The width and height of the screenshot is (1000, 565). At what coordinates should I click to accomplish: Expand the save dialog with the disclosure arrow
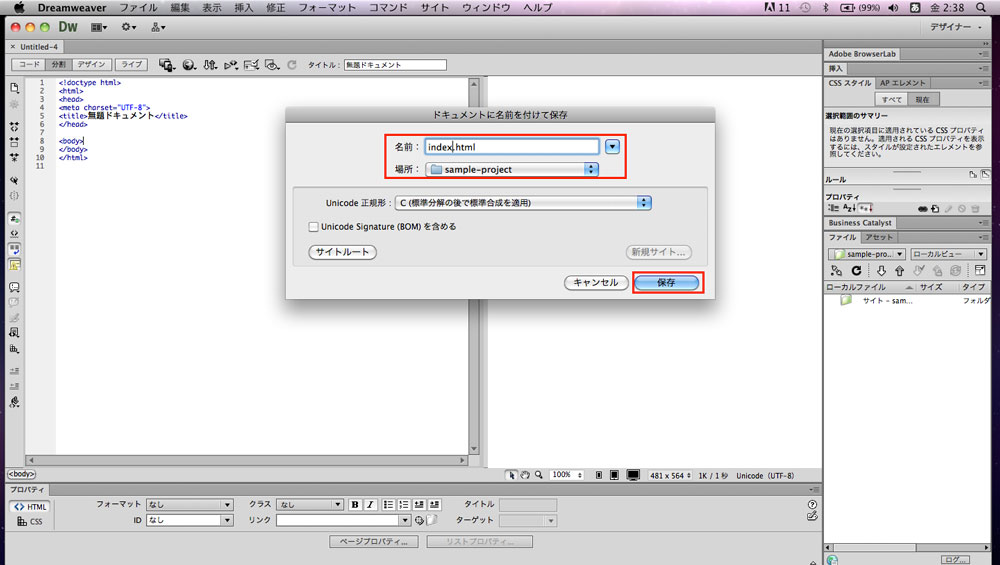[x=612, y=147]
